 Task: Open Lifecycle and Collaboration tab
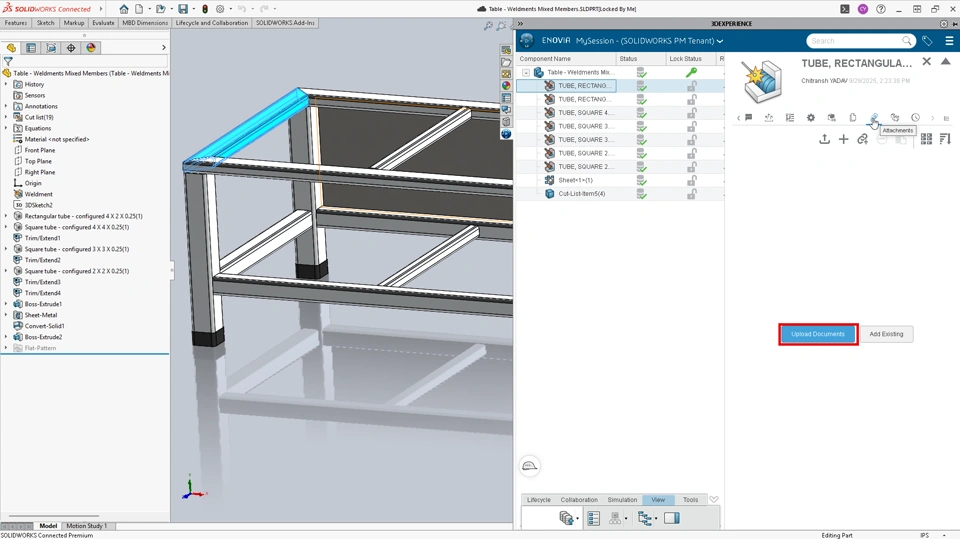(212, 23)
